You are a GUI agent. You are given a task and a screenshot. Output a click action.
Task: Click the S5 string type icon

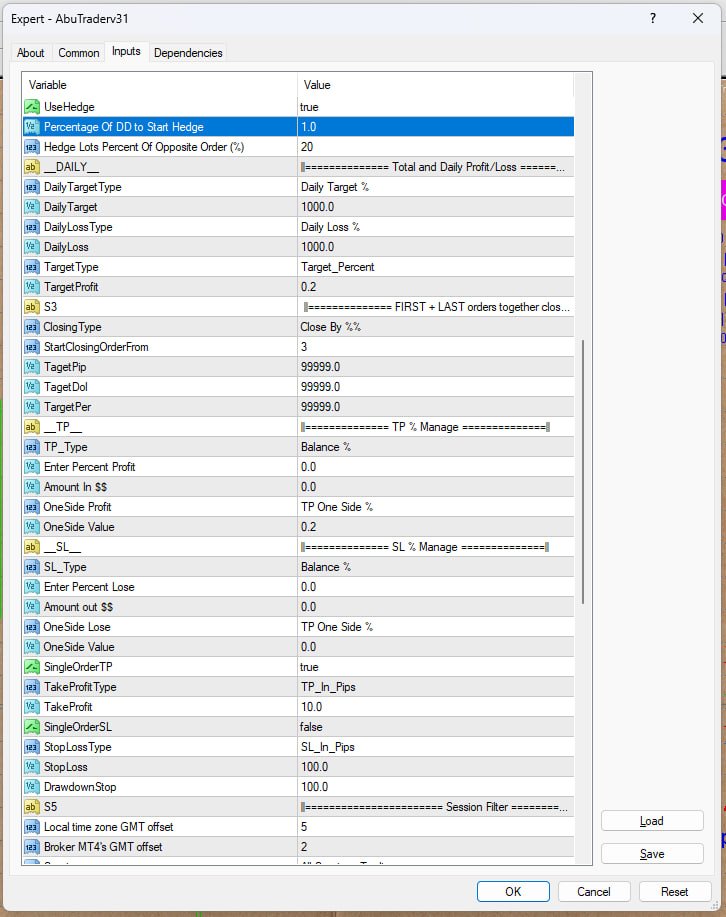(x=32, y=807)
